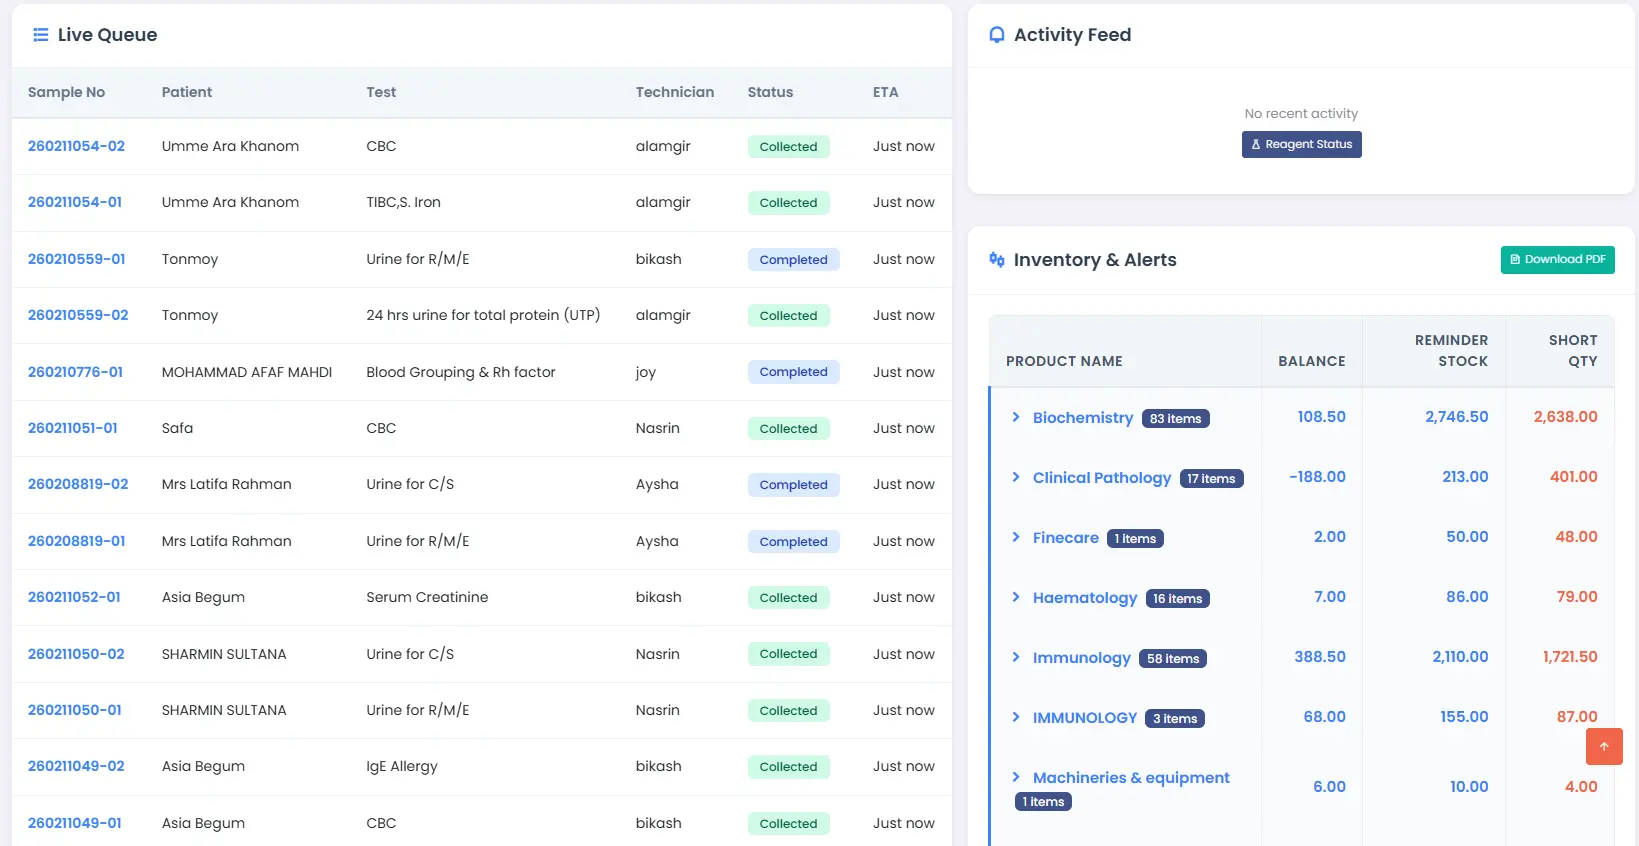Open sample 260208819-02
The width and height of the screenshot is (1639, 846).
[78, 484]
